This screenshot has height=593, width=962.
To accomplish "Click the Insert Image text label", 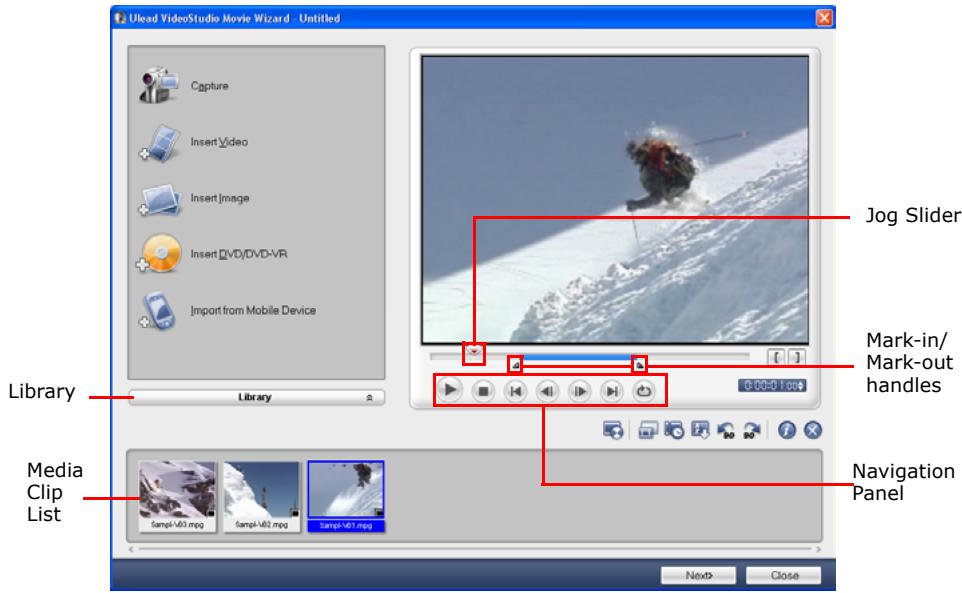I will pyautogui.click(x=220, y=198).
